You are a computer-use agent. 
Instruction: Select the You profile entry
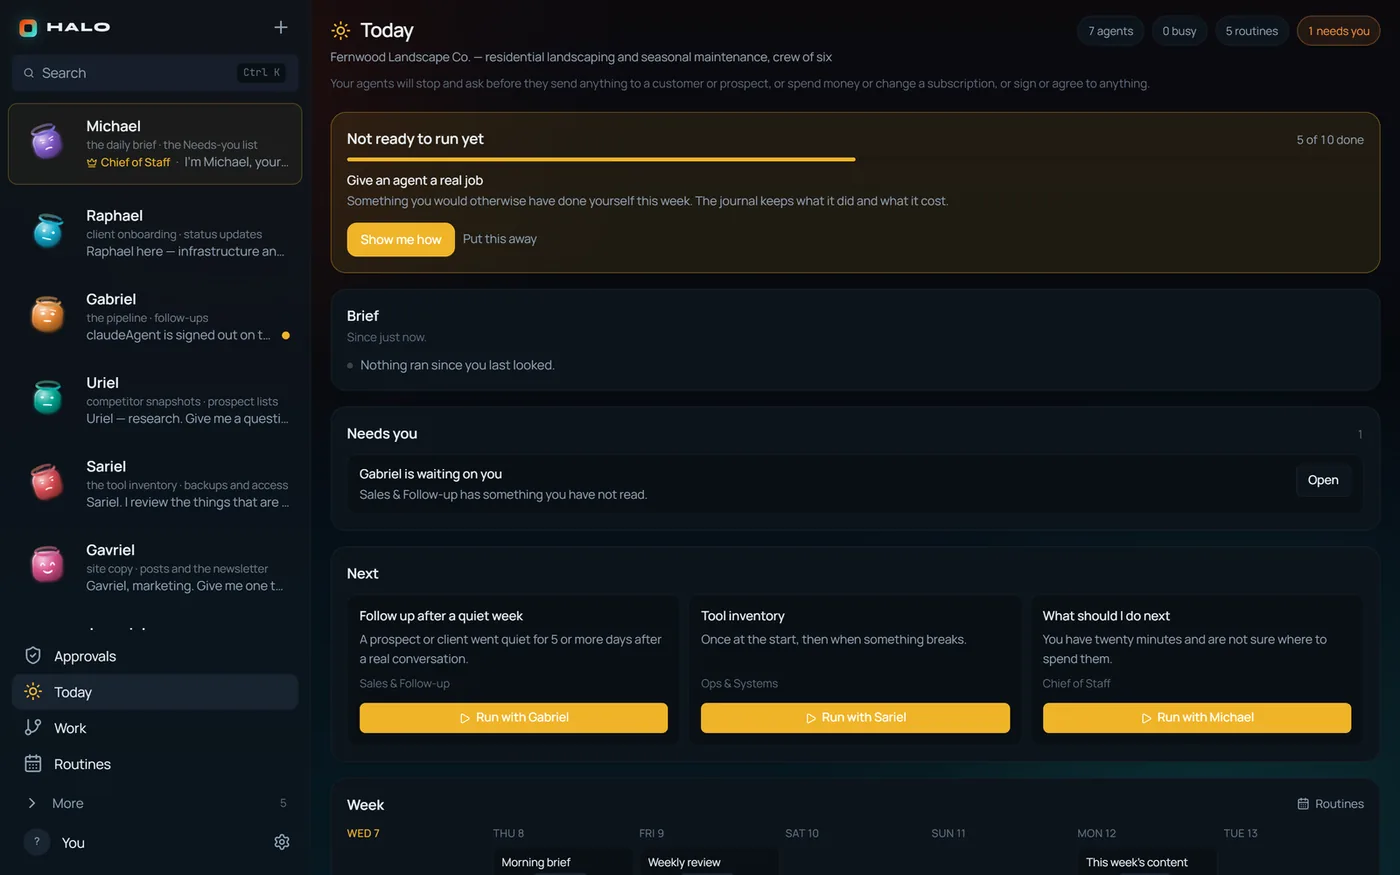pyautogui.click(x=73, y=843)
